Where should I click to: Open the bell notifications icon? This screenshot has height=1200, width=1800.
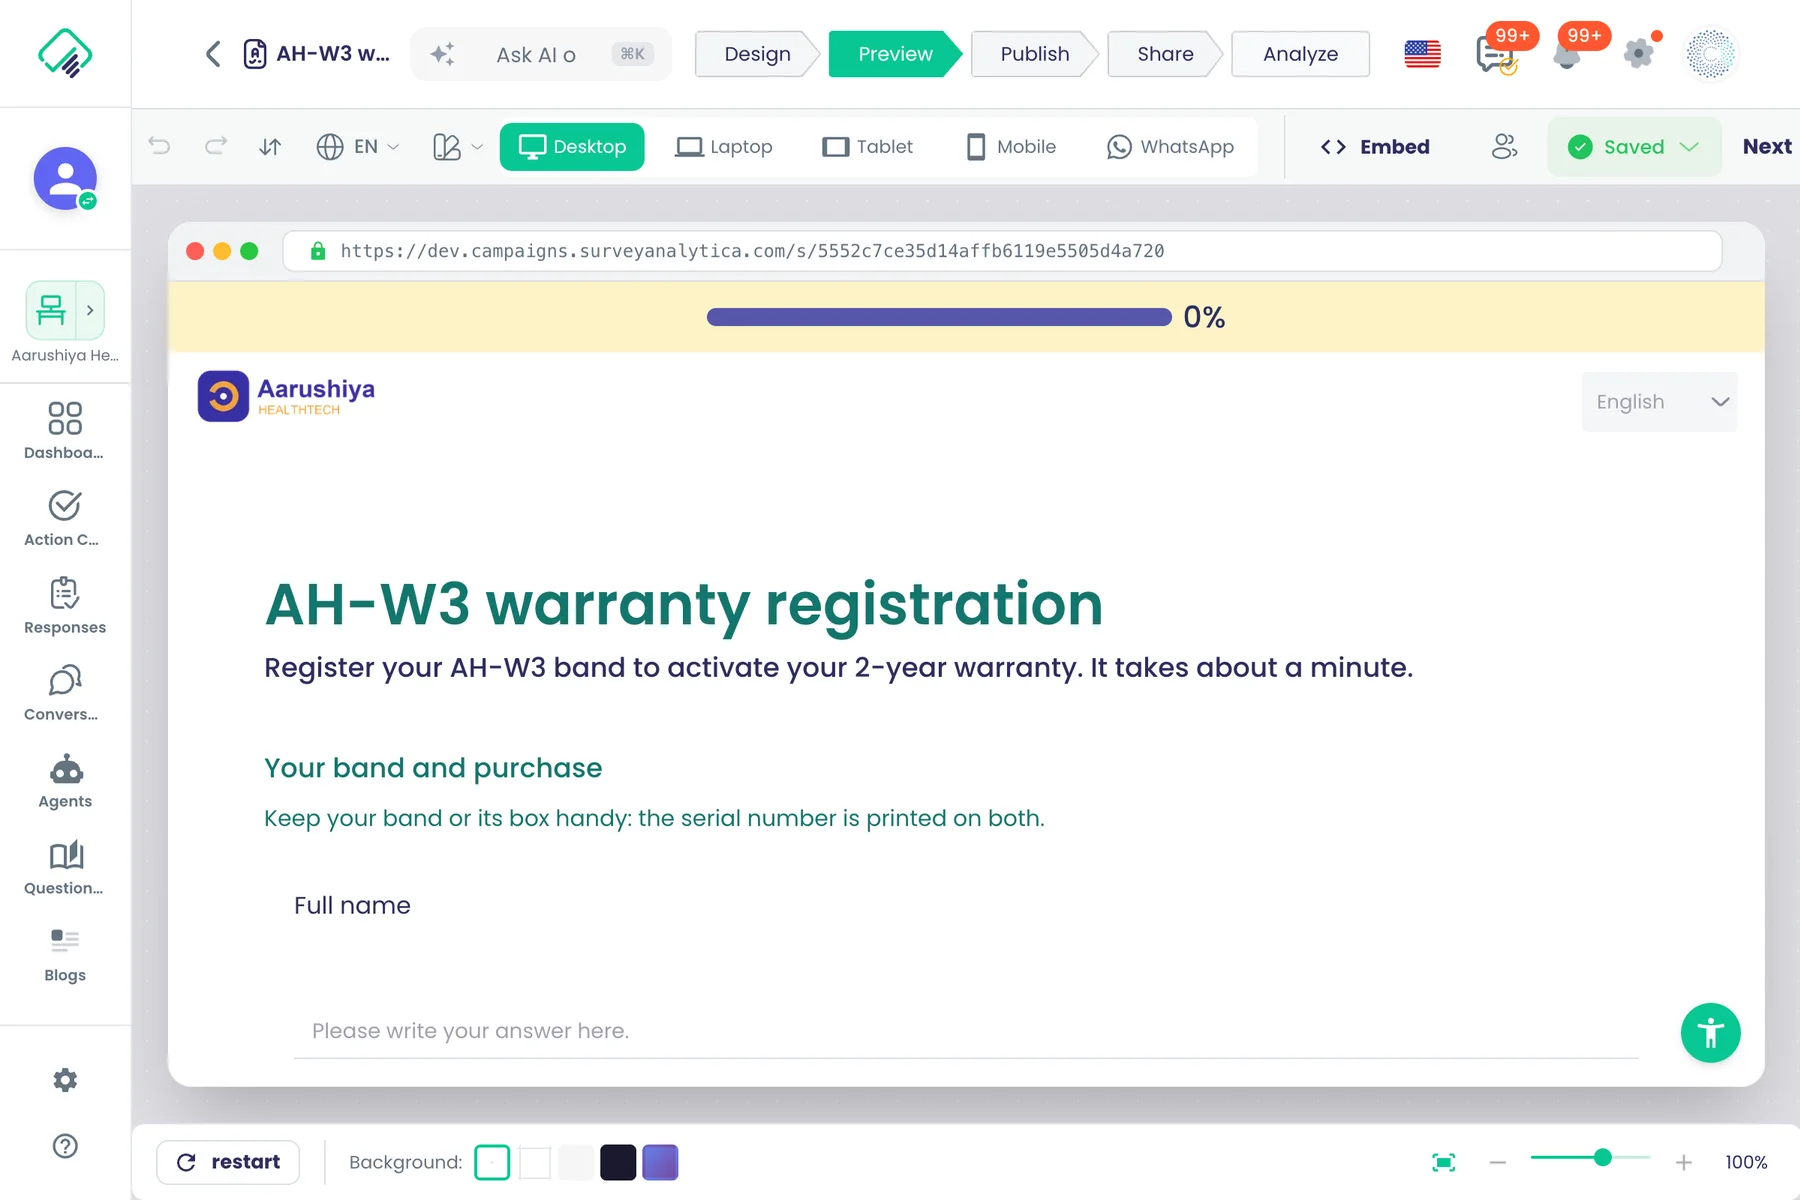[1567, 54]
